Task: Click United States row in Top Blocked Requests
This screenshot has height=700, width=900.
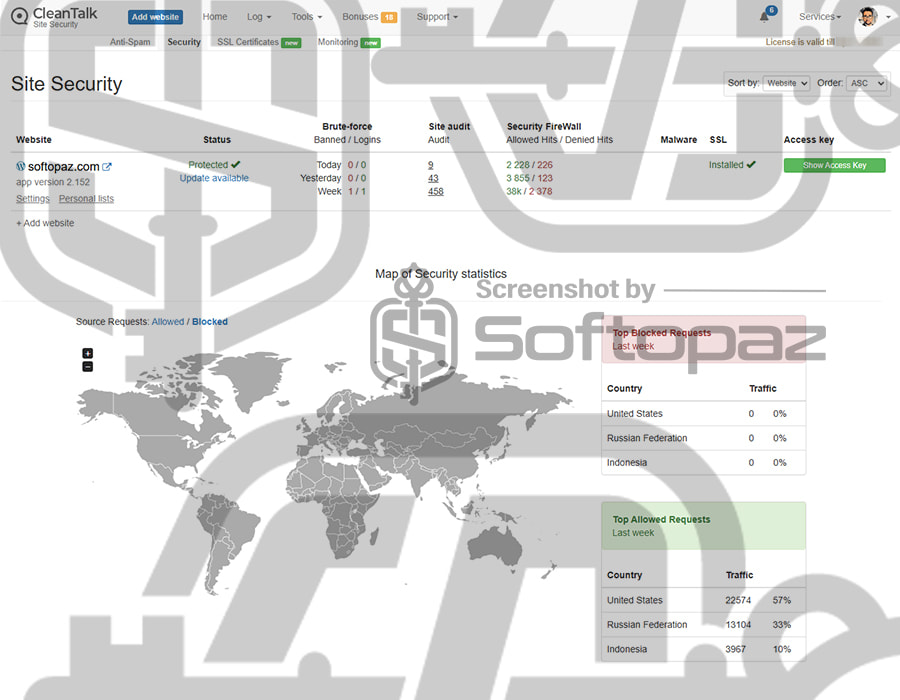Action: pos(704,414)
